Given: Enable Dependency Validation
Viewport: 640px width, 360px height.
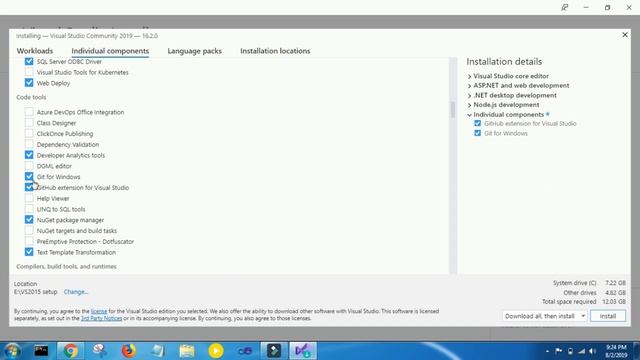Looking at the screenshot, I should 29,144.
